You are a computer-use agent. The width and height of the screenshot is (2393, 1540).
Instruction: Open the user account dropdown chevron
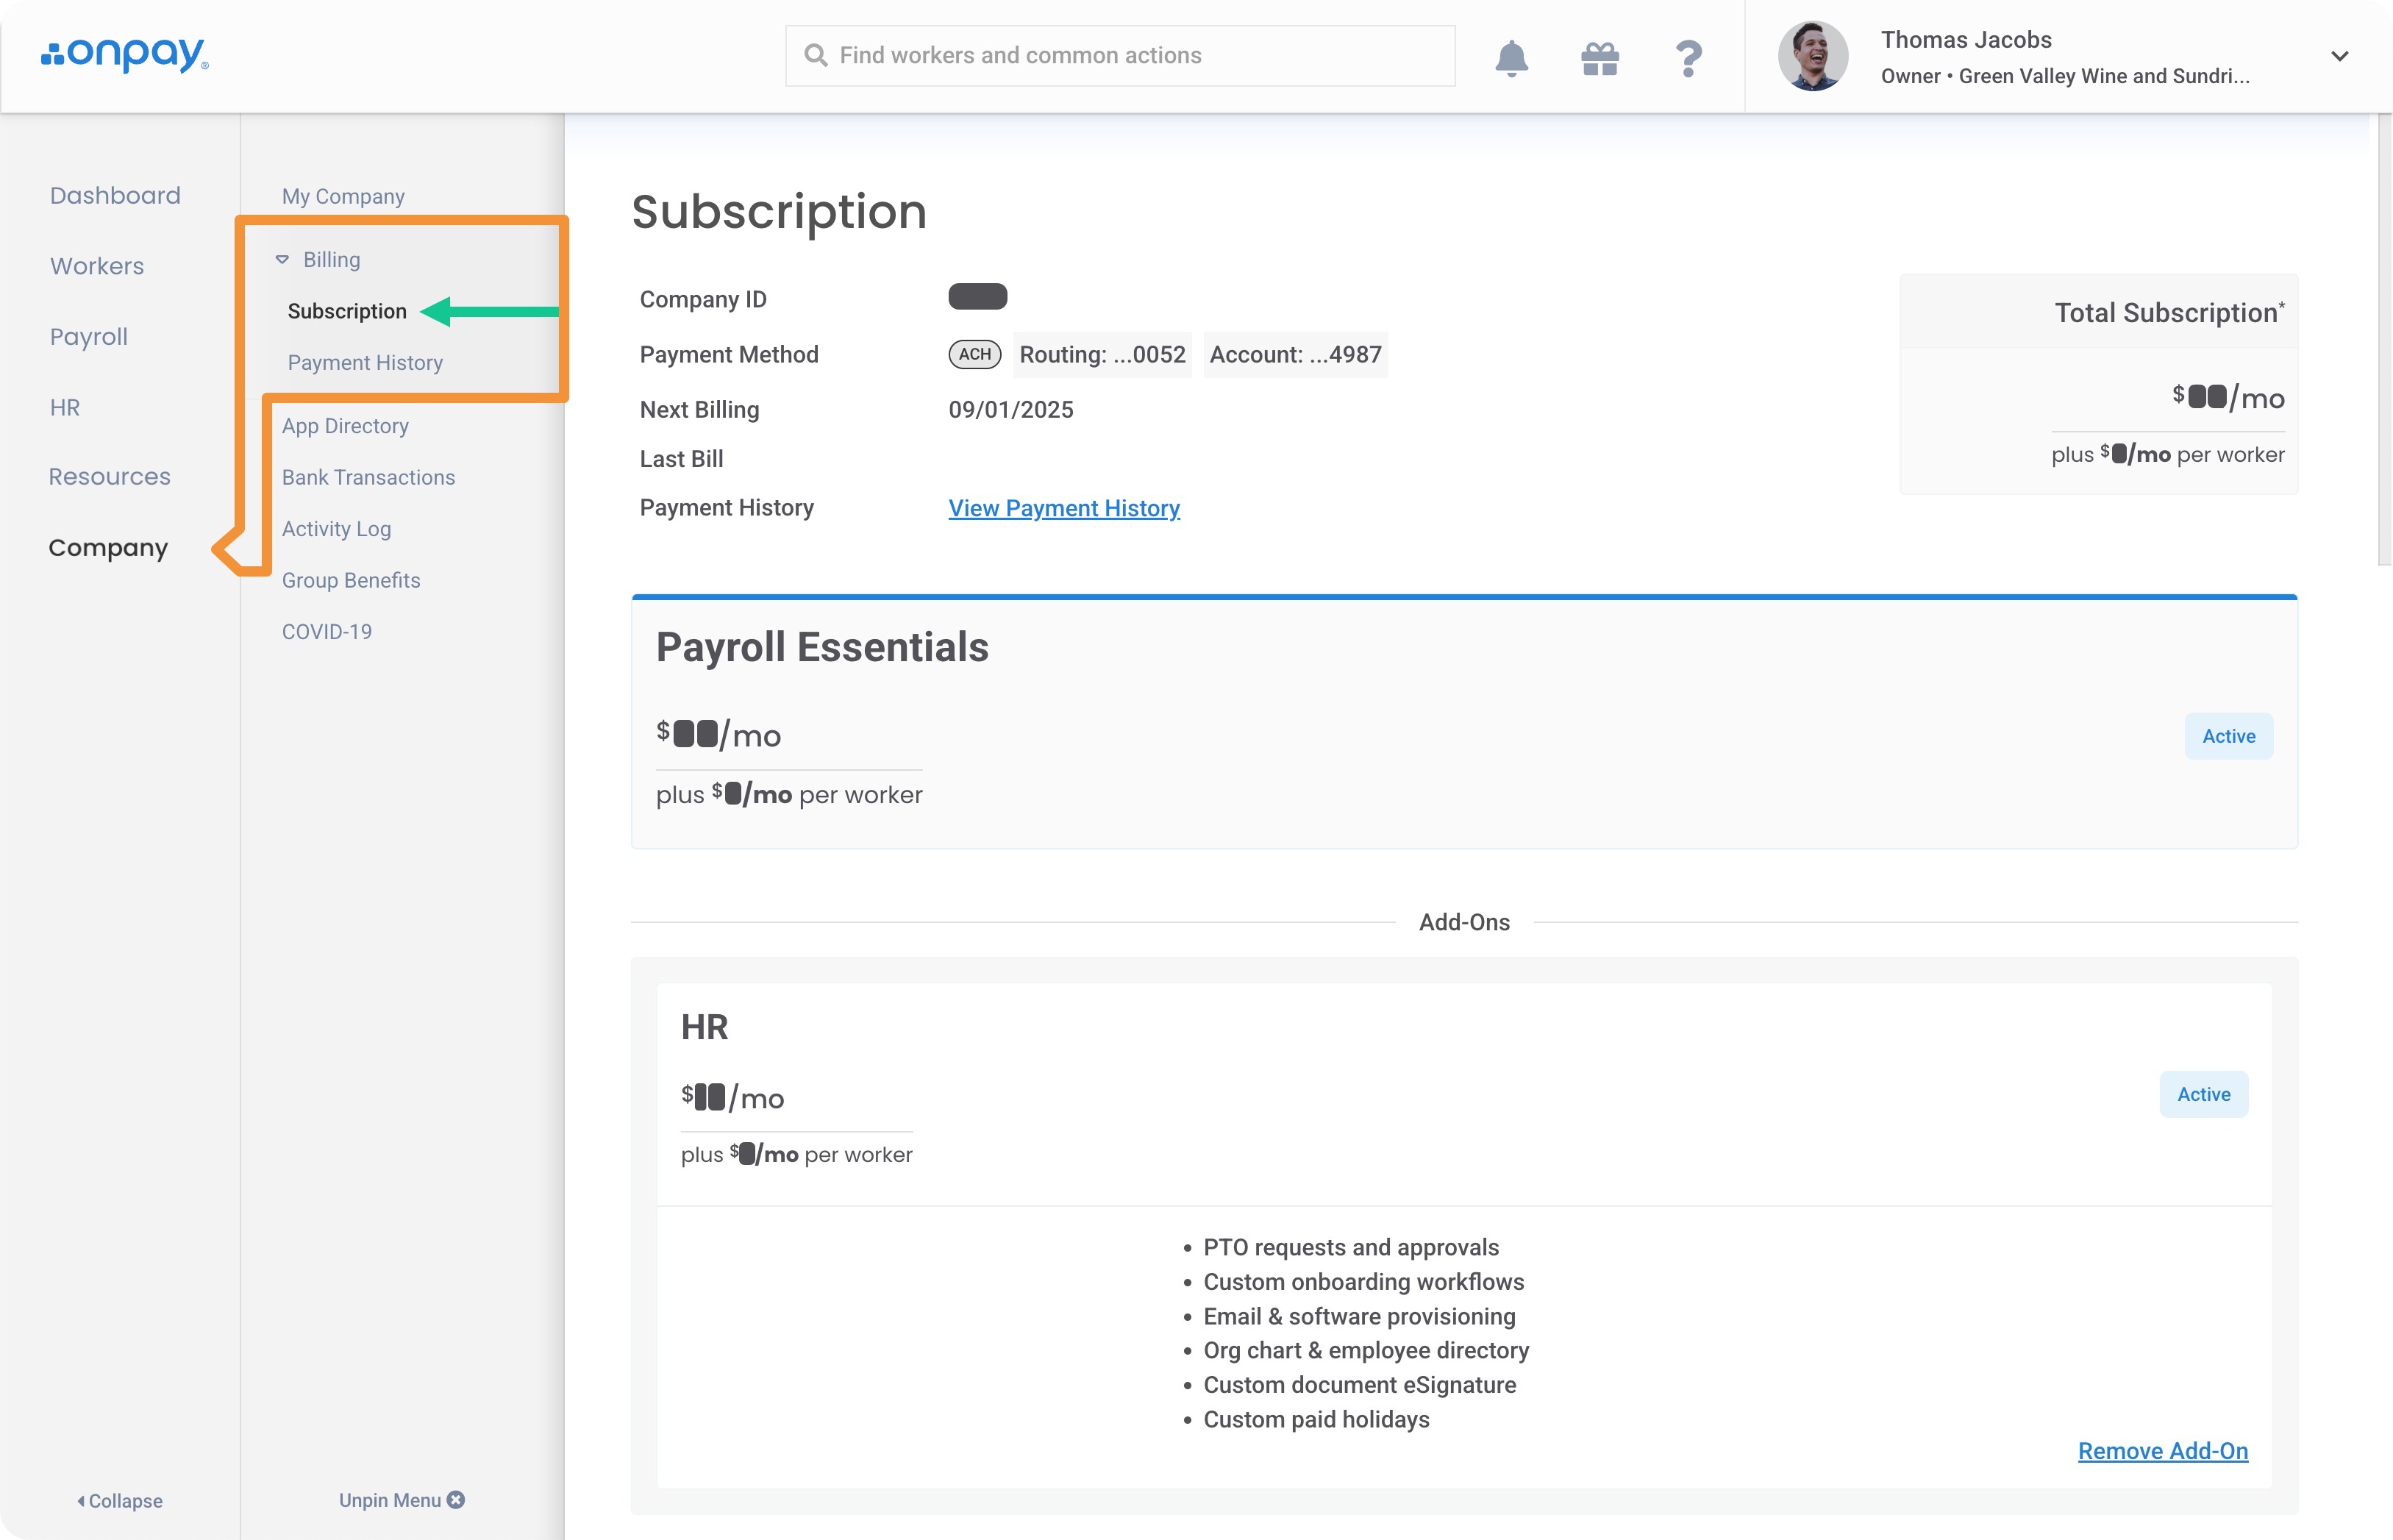click(2339, 56)
